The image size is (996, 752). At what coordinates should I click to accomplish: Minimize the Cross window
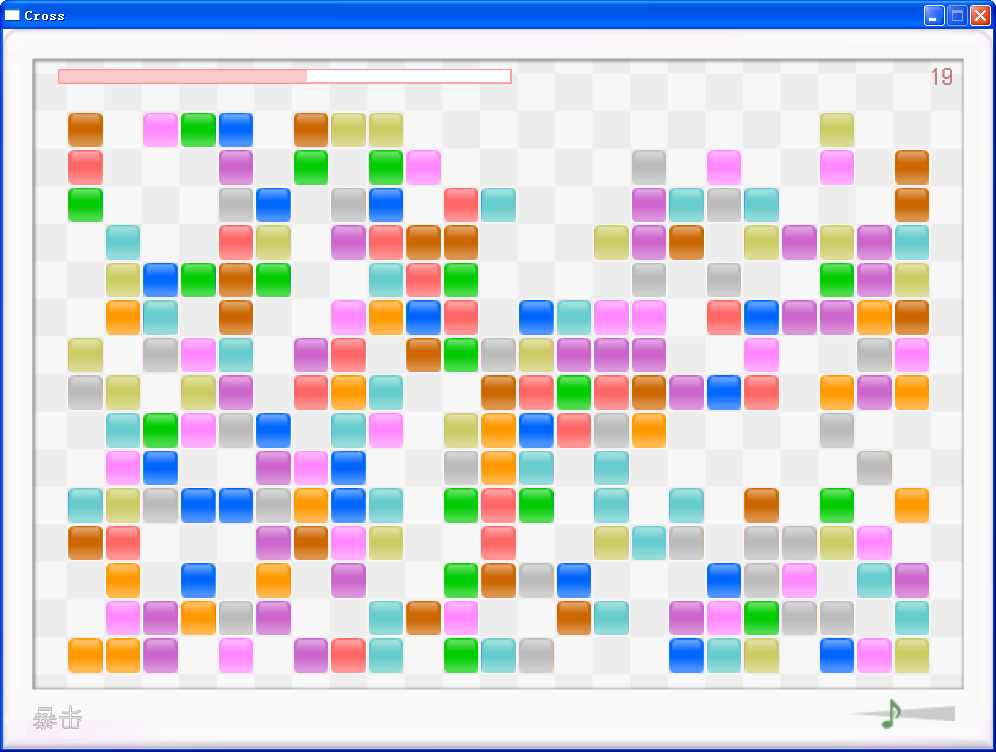tap(934, 15)
